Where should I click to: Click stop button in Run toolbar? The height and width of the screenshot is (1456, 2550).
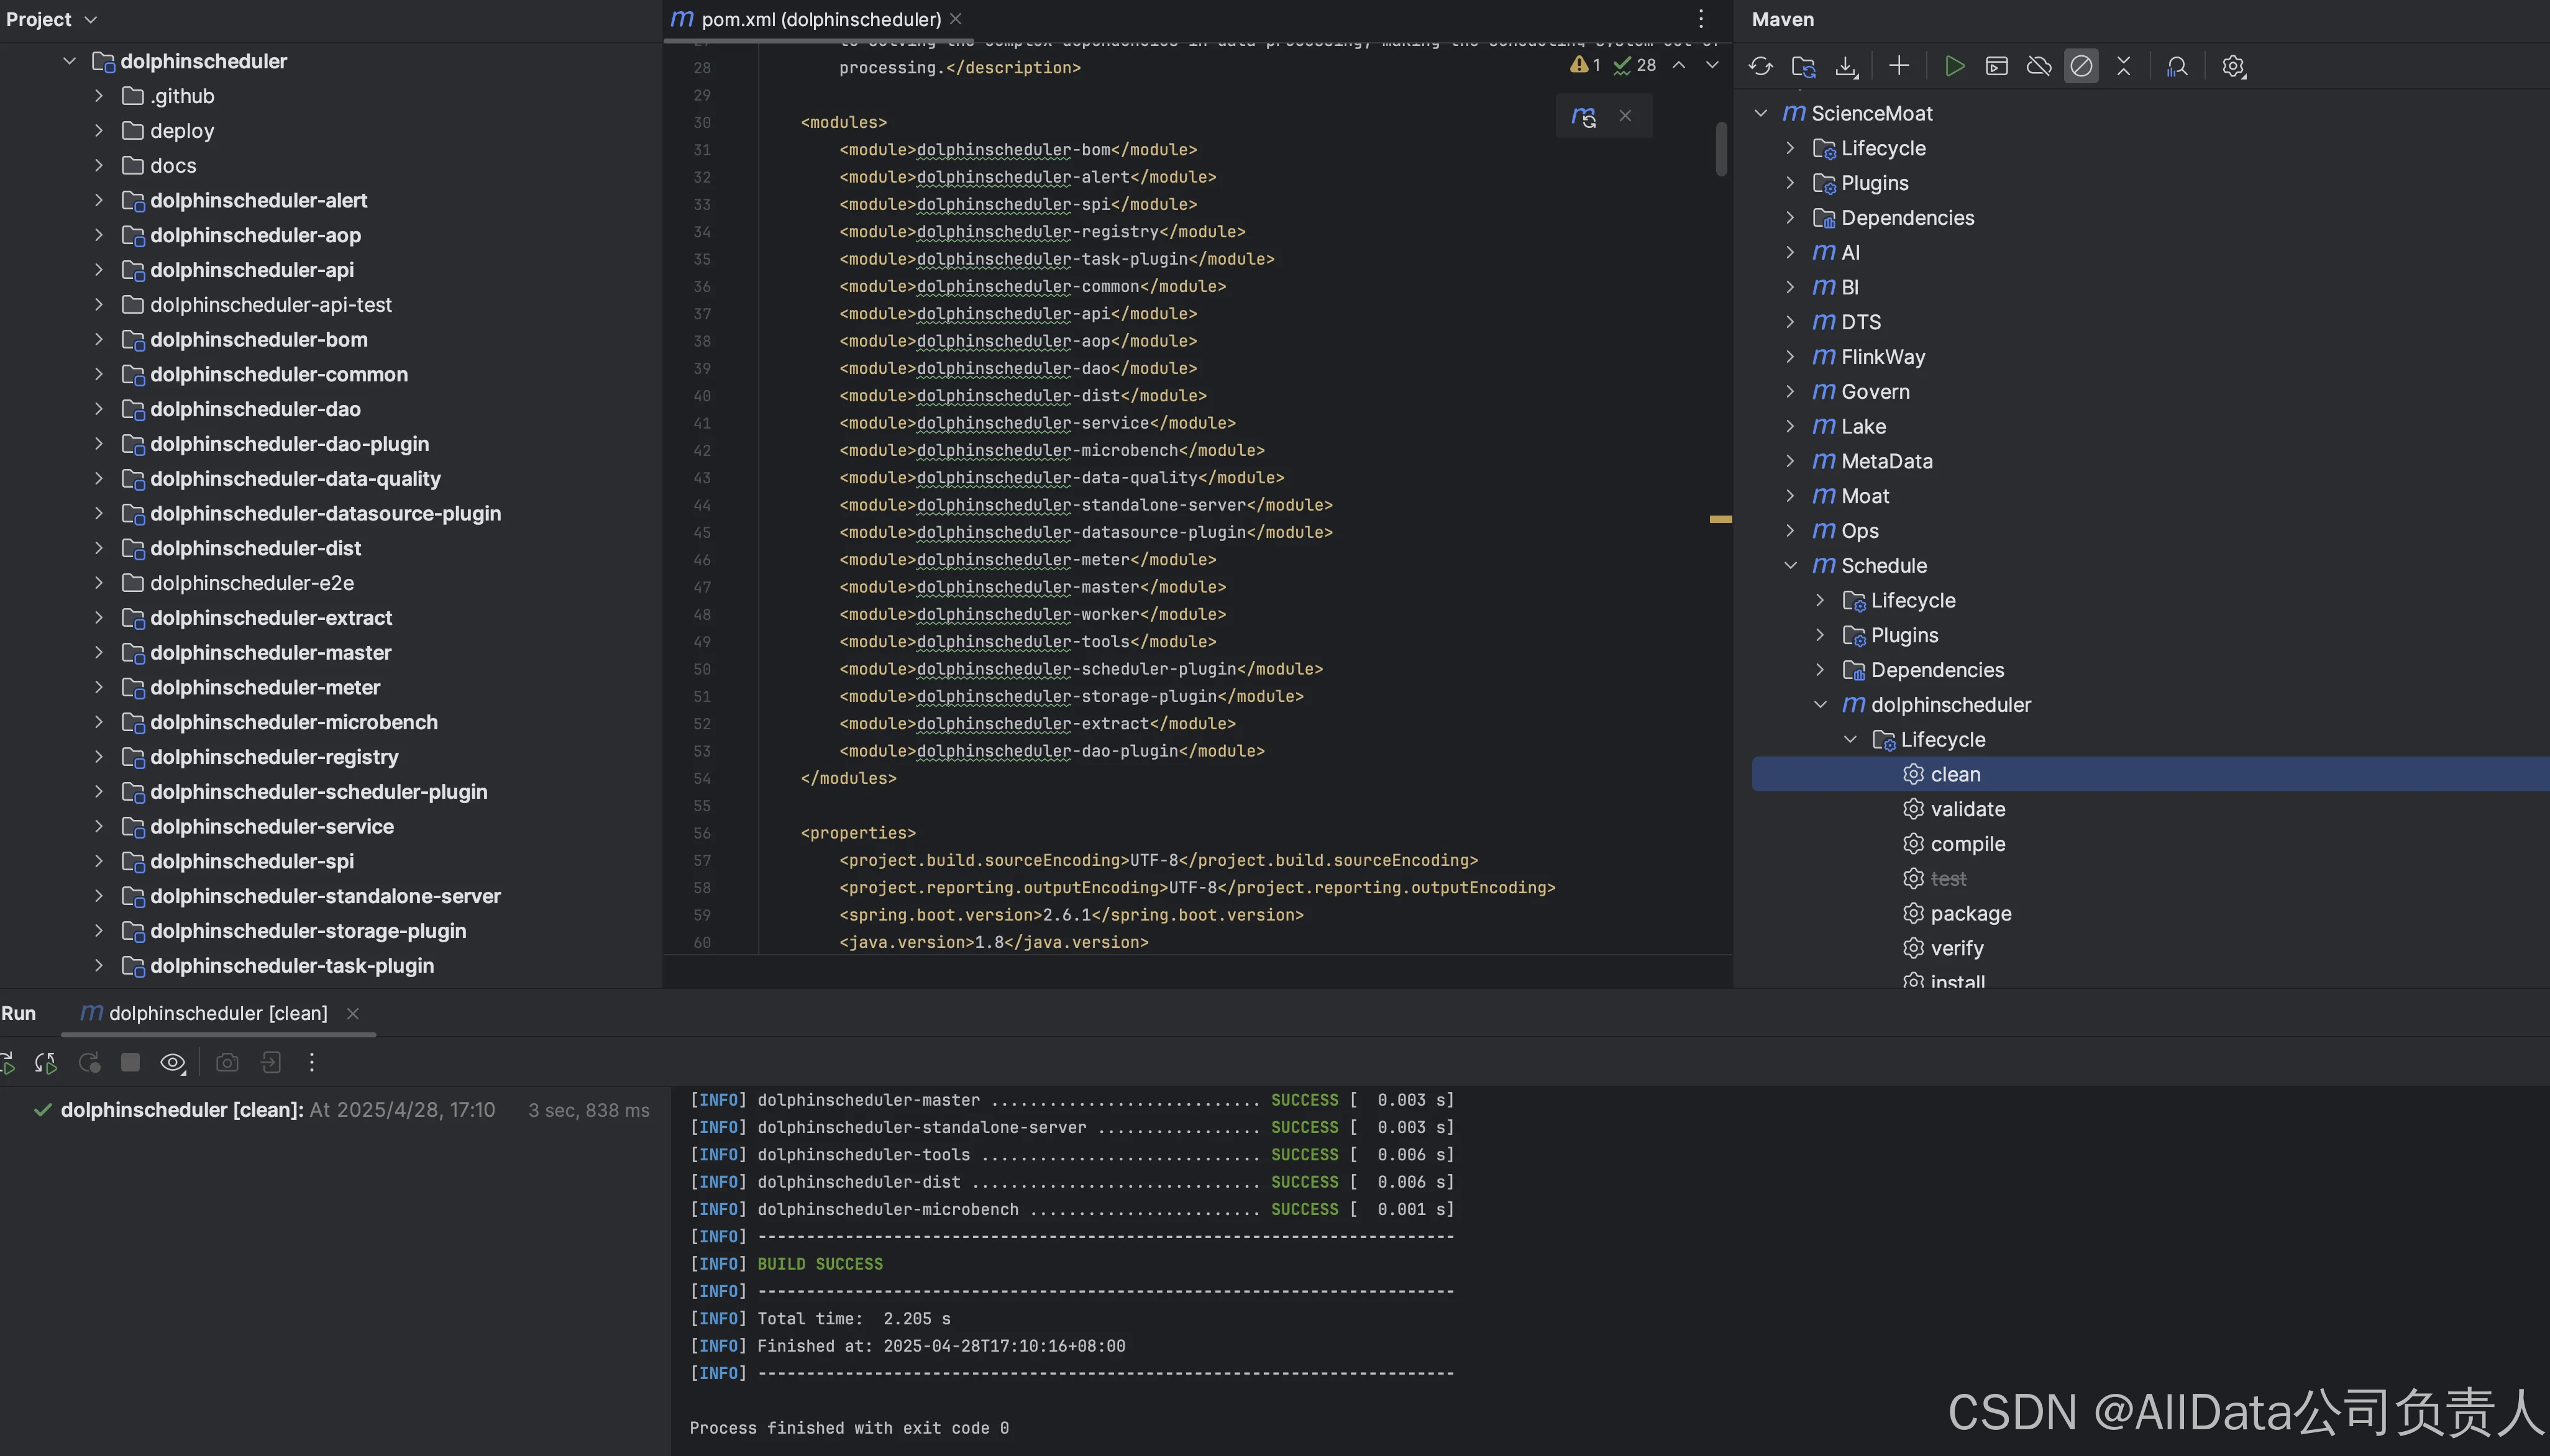(130, 1062)
